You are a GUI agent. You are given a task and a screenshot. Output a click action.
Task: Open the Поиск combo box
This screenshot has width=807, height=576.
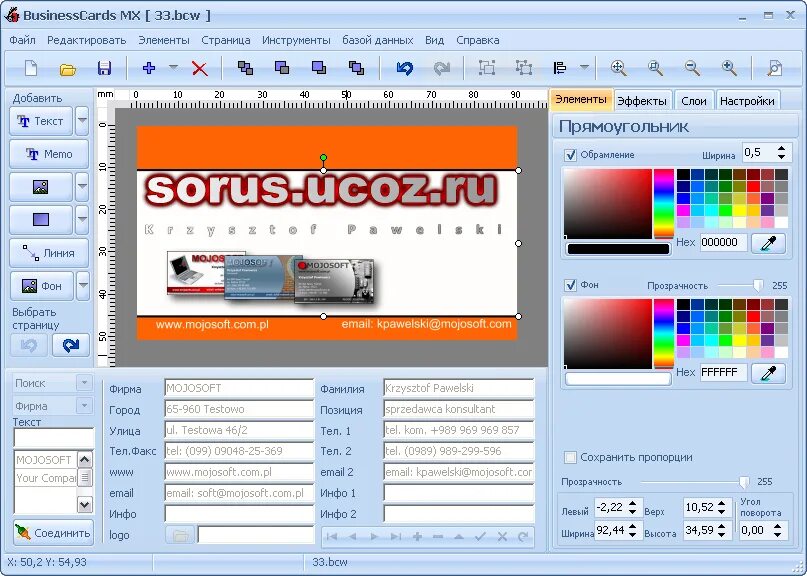pyautogui.click(x=52, y=383)
